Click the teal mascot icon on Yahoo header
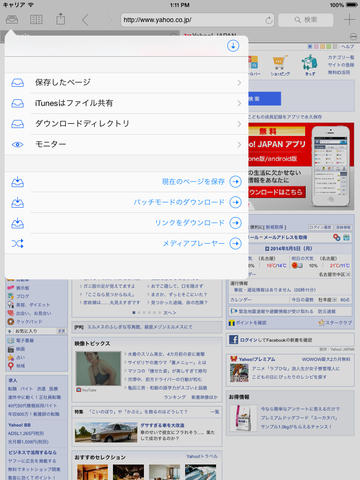 pyautogui.click(x=310, y=64)
